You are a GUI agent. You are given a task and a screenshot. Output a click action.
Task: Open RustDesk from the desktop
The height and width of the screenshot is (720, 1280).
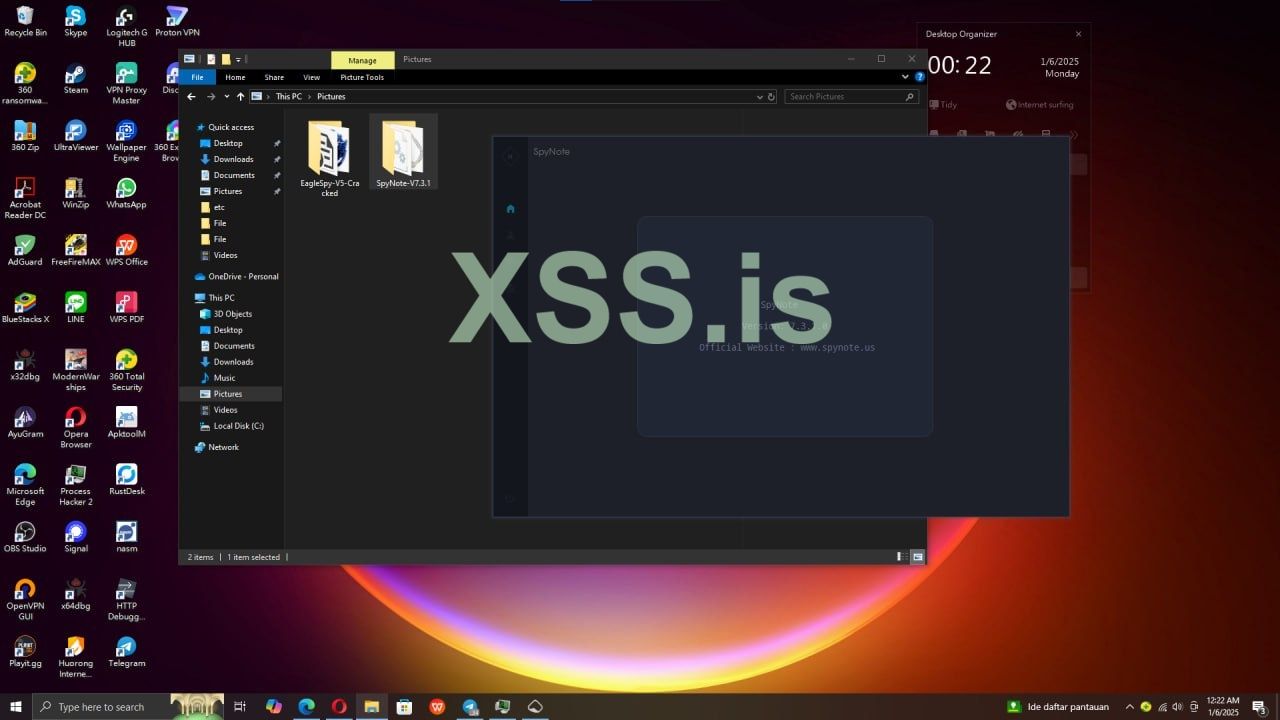(126, 480)
